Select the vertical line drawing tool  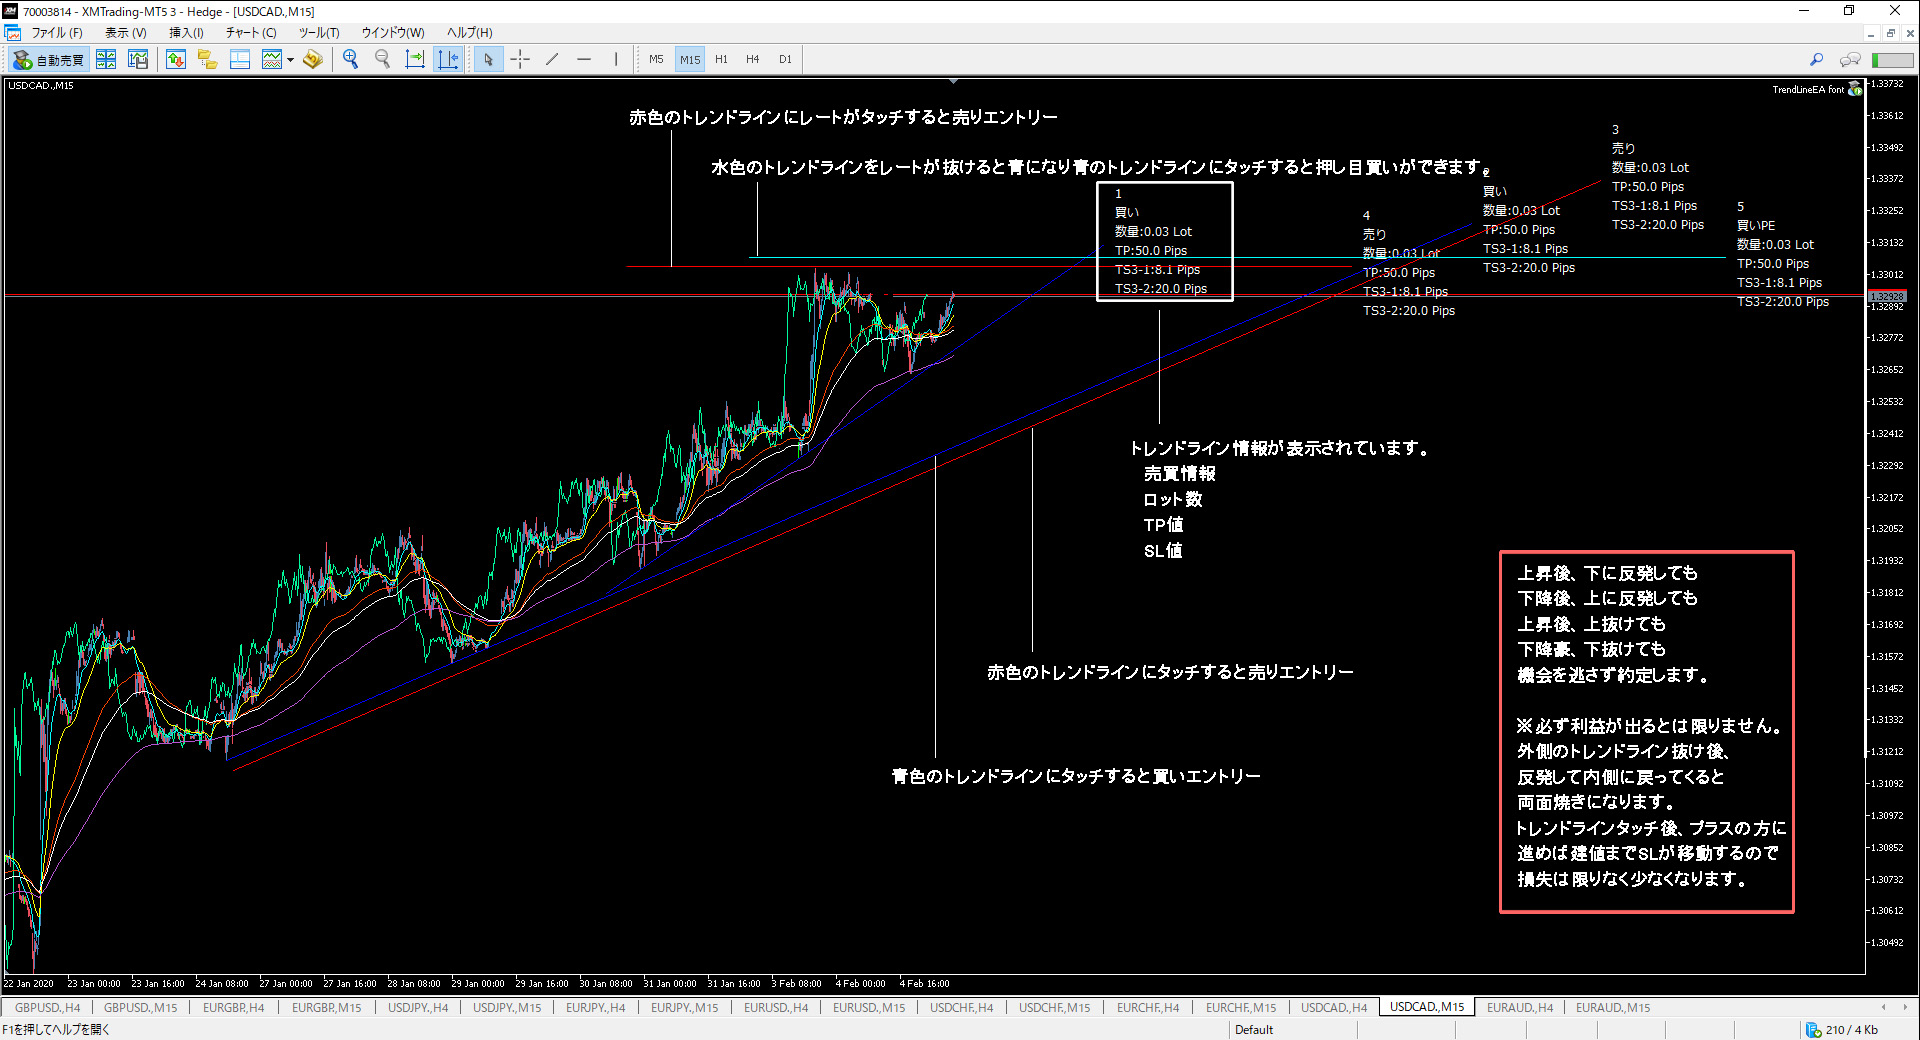[x=616, y=60]
